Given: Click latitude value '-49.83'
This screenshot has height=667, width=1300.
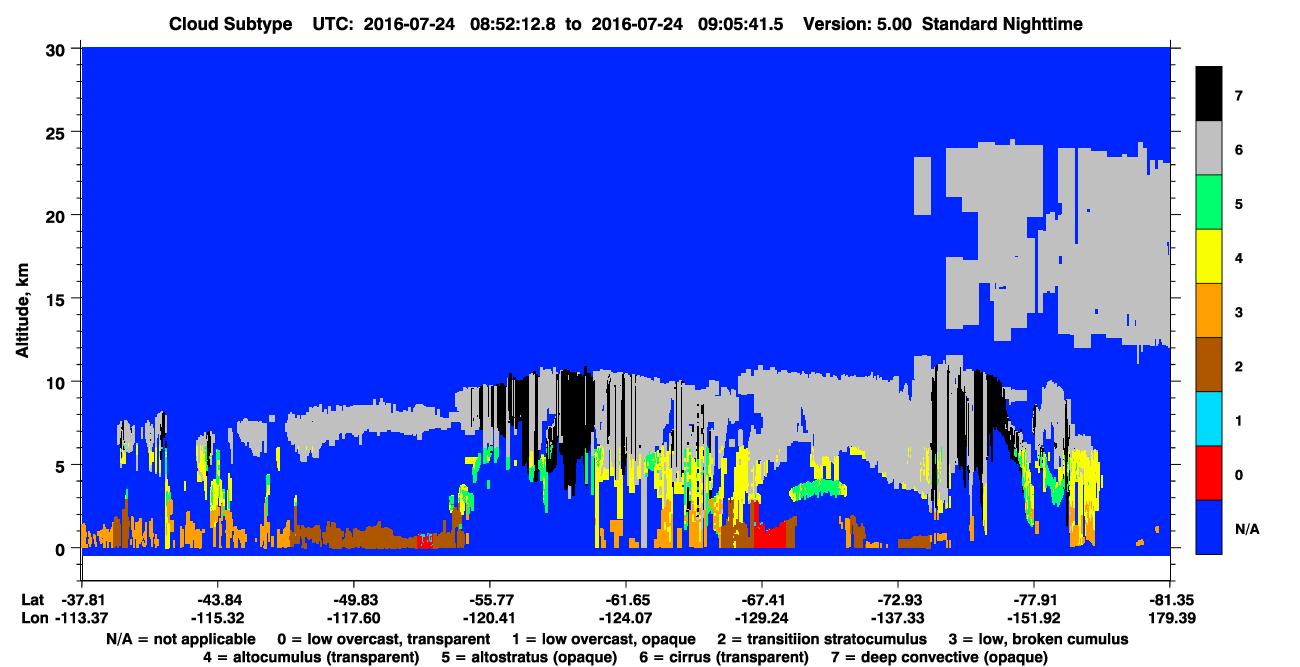Looking at the screenshot, I should coord(353,600).
